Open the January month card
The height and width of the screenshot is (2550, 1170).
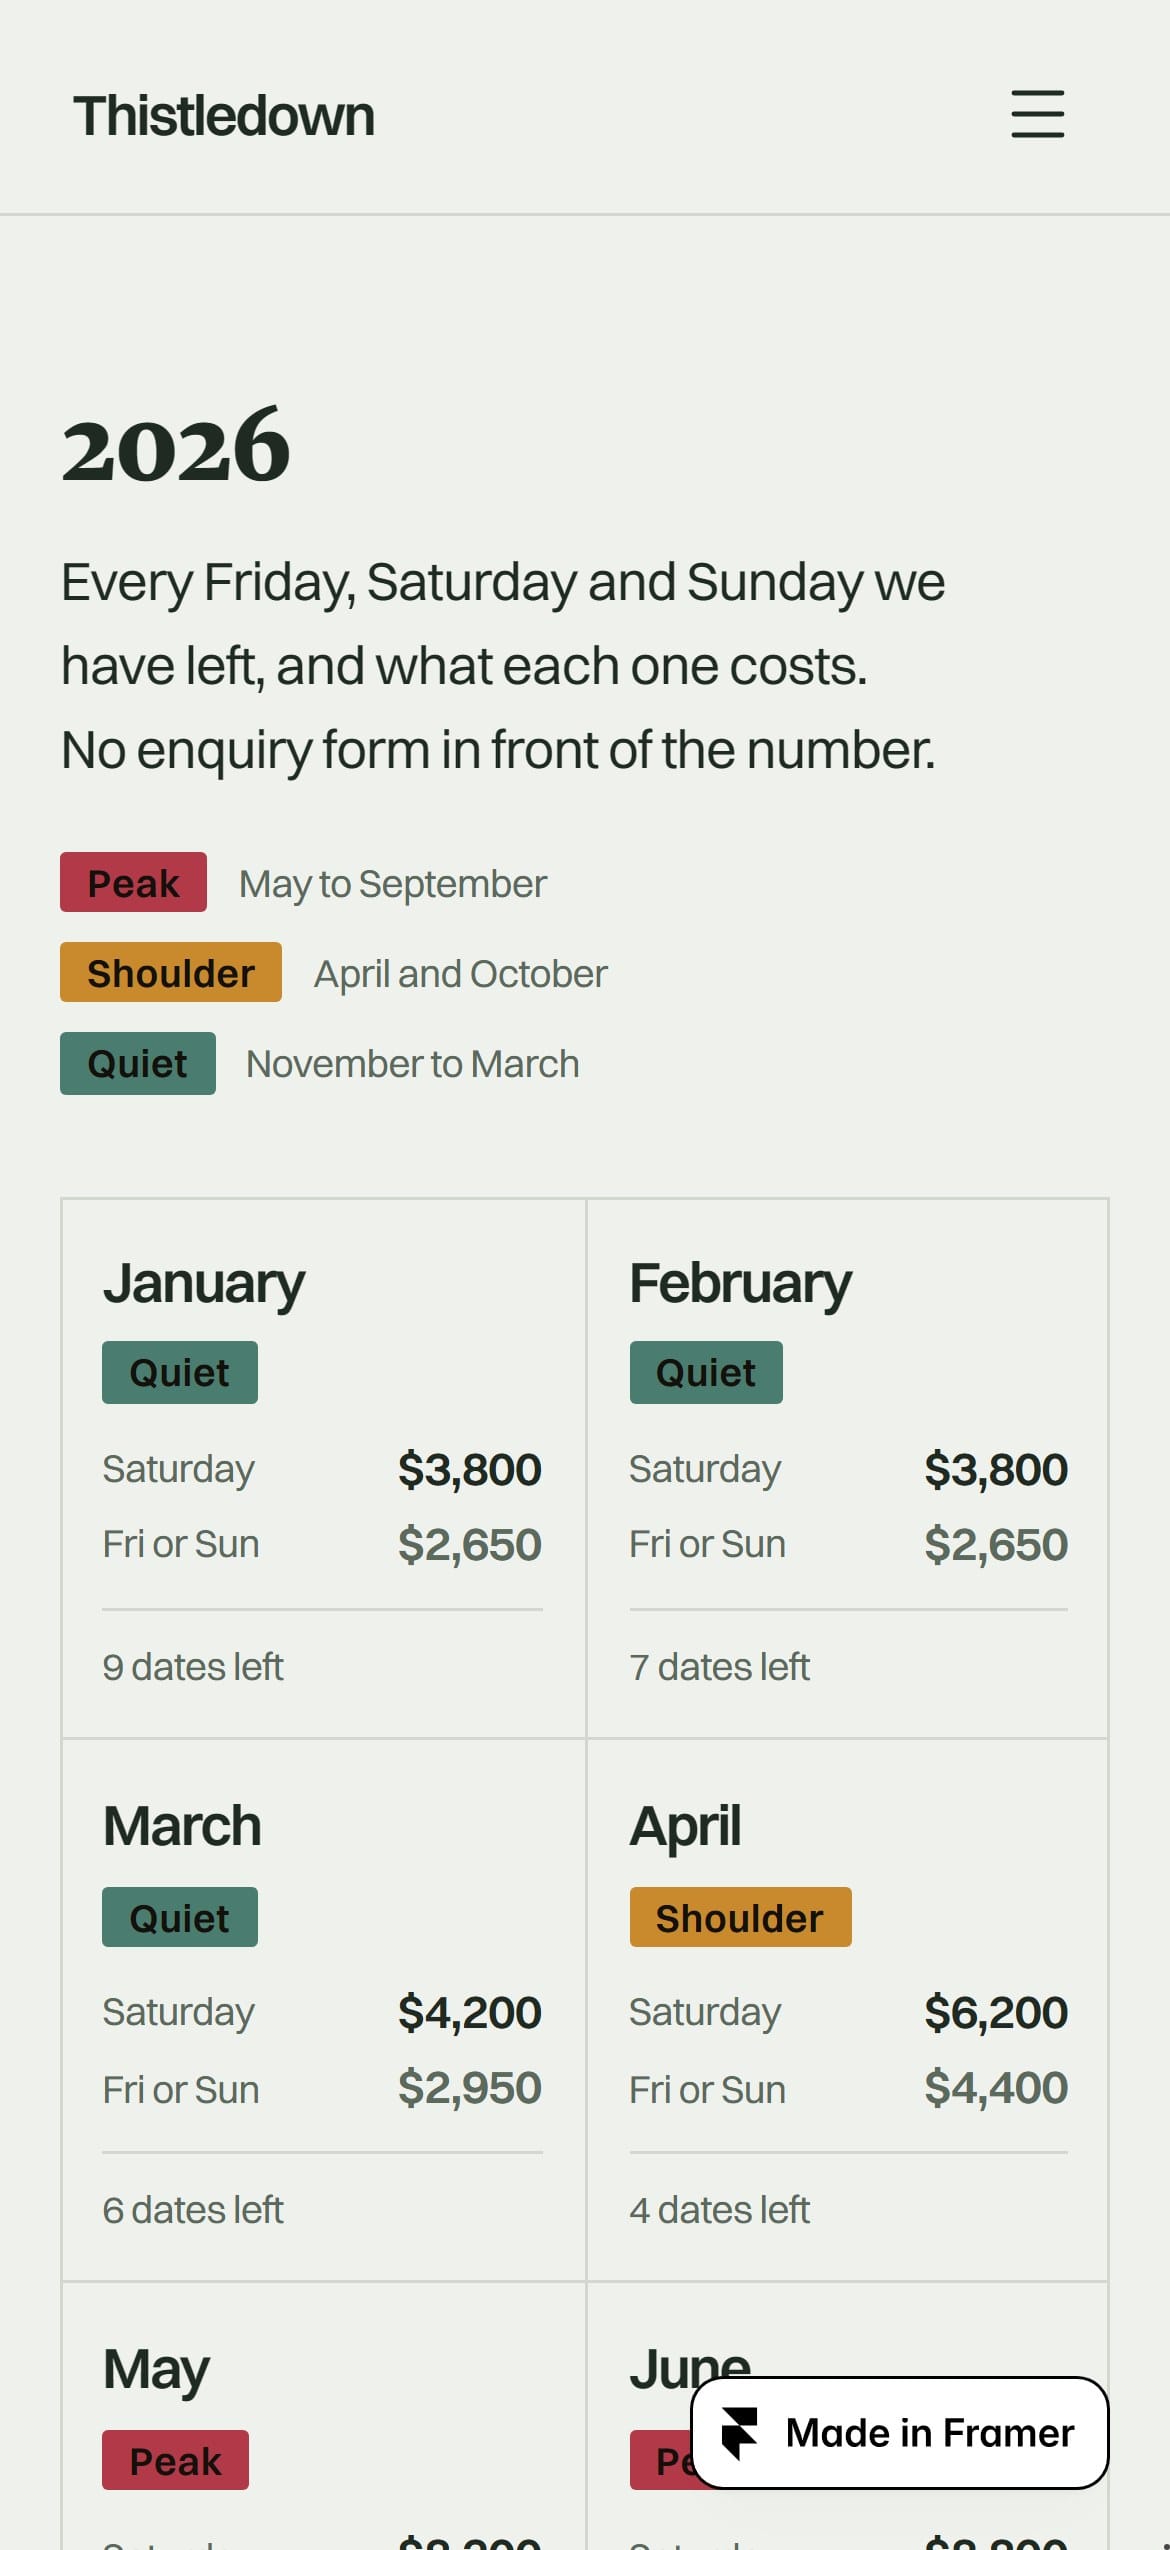(324, 1468)
